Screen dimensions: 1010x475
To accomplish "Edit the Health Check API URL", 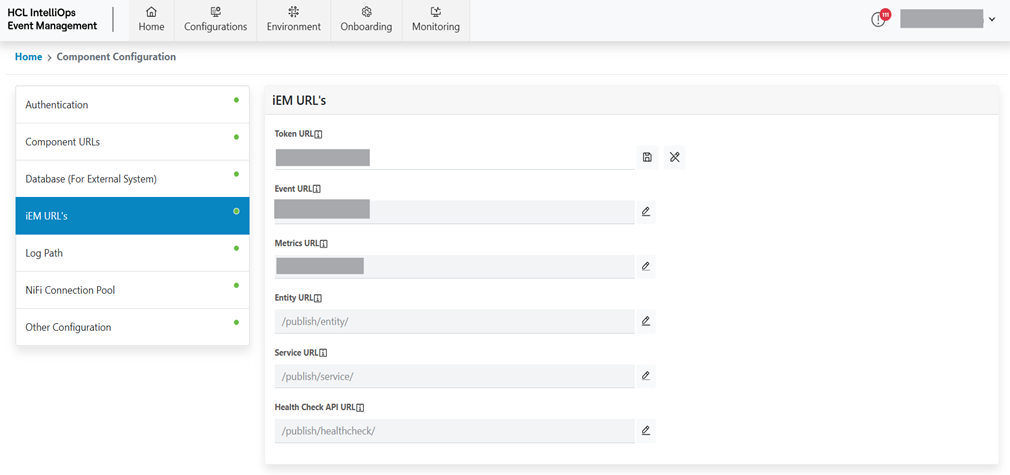I will pyautogui.click(x=646, y=431).
